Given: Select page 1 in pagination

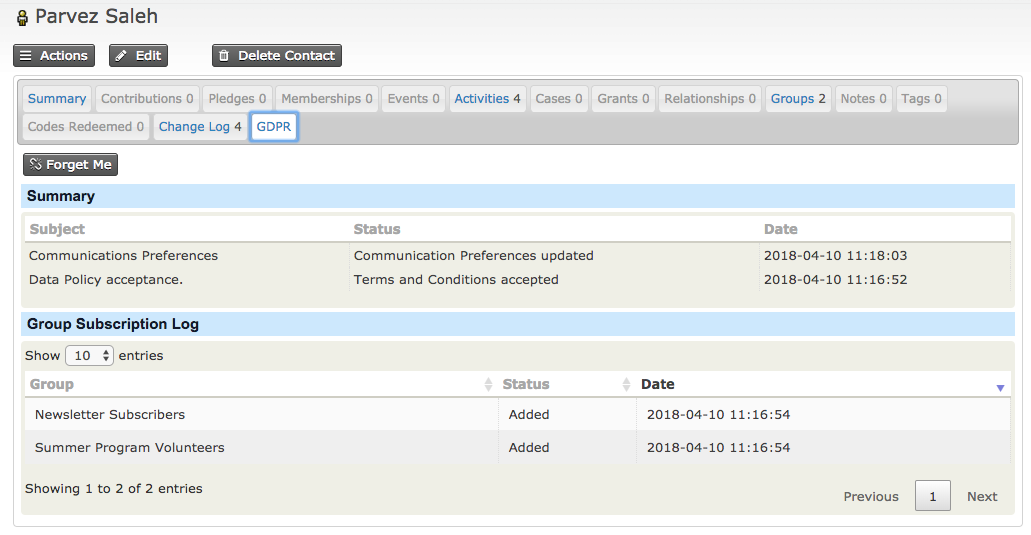Looking at the screenshot, I should pyautogui.click(x=932, y=496).
